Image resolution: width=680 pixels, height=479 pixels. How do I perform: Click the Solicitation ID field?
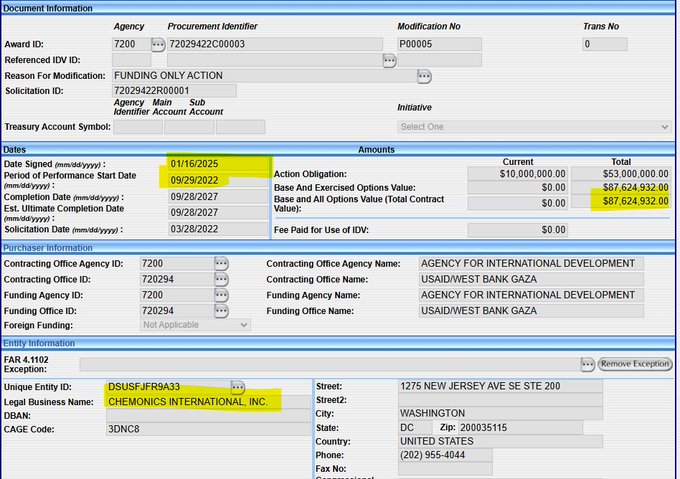[x=174, y=91]
